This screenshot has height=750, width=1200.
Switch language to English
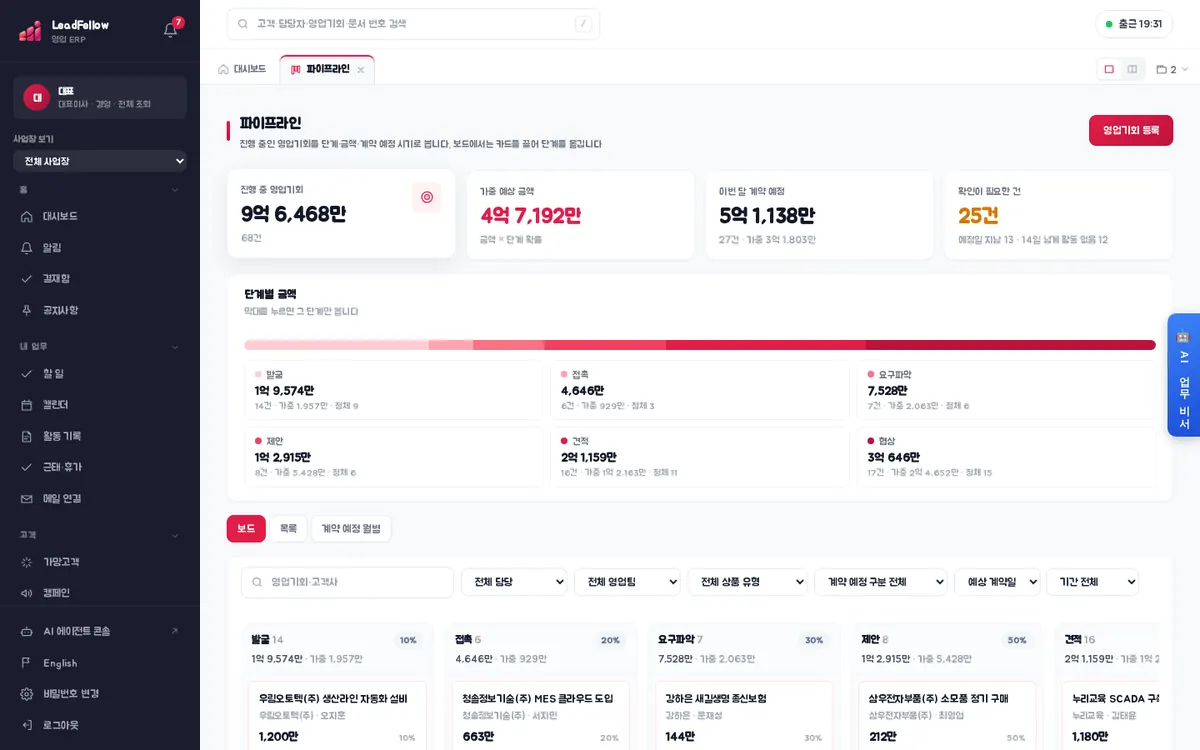point(100,663)
